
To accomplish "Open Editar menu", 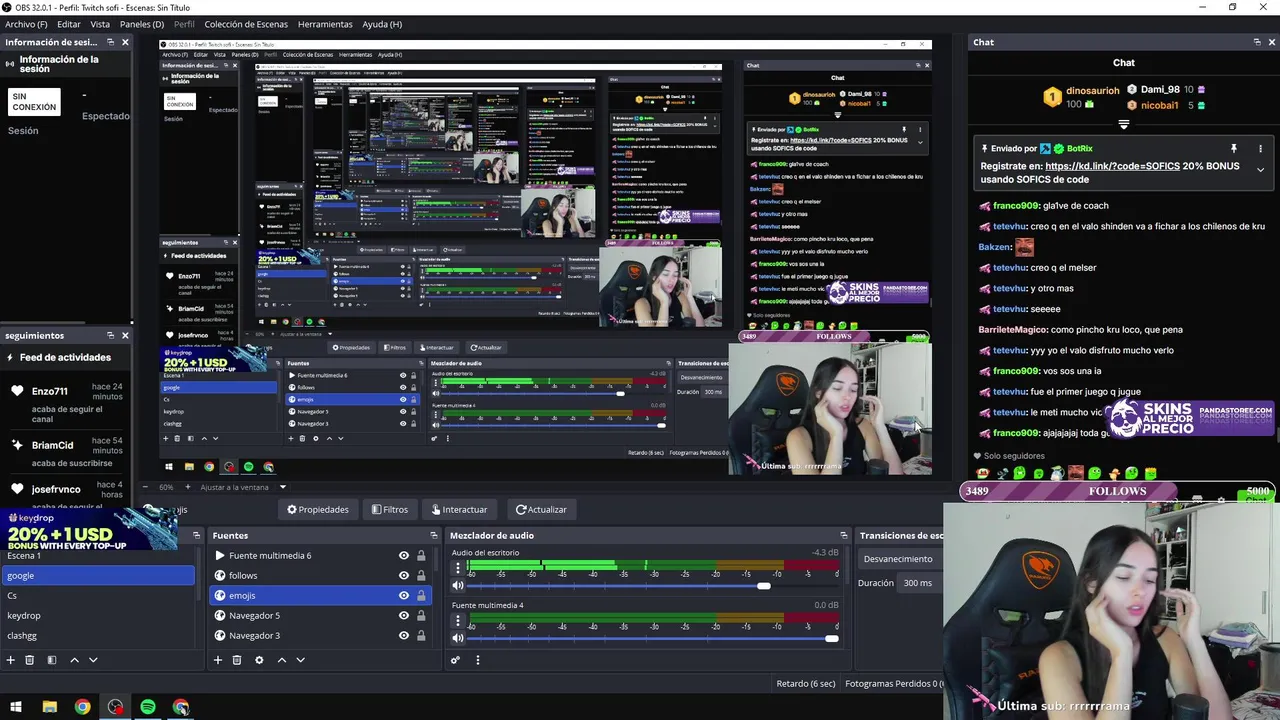I will pyautogui.click(x=69, y=24).
